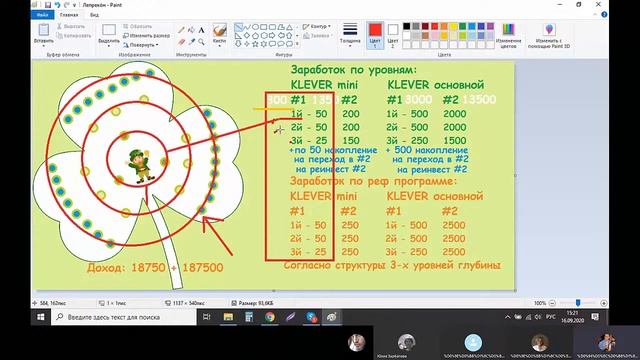Viewport: 640px width, 360px height.
Task: Select the Eraser tool
Action: 181,42
